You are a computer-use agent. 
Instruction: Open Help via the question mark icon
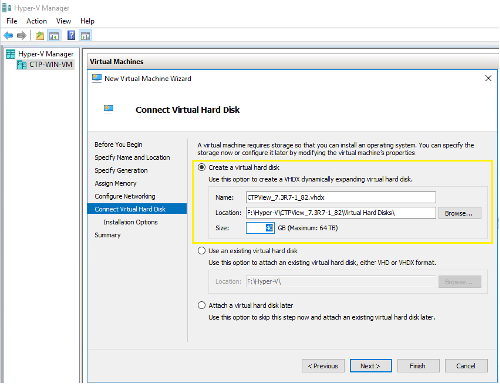click(71, 35)
